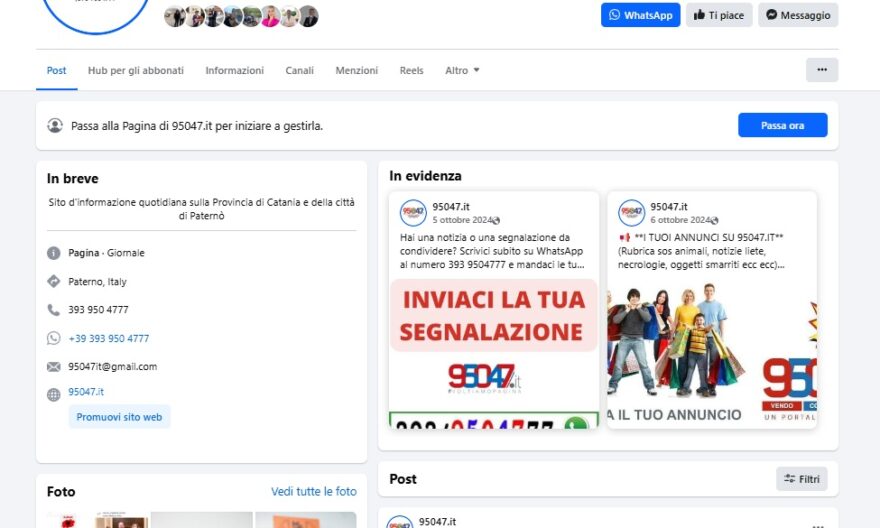The image size is (880, 528).
Task: Click the I TUOI ANNUNCI post text
Action: (702, 251)
